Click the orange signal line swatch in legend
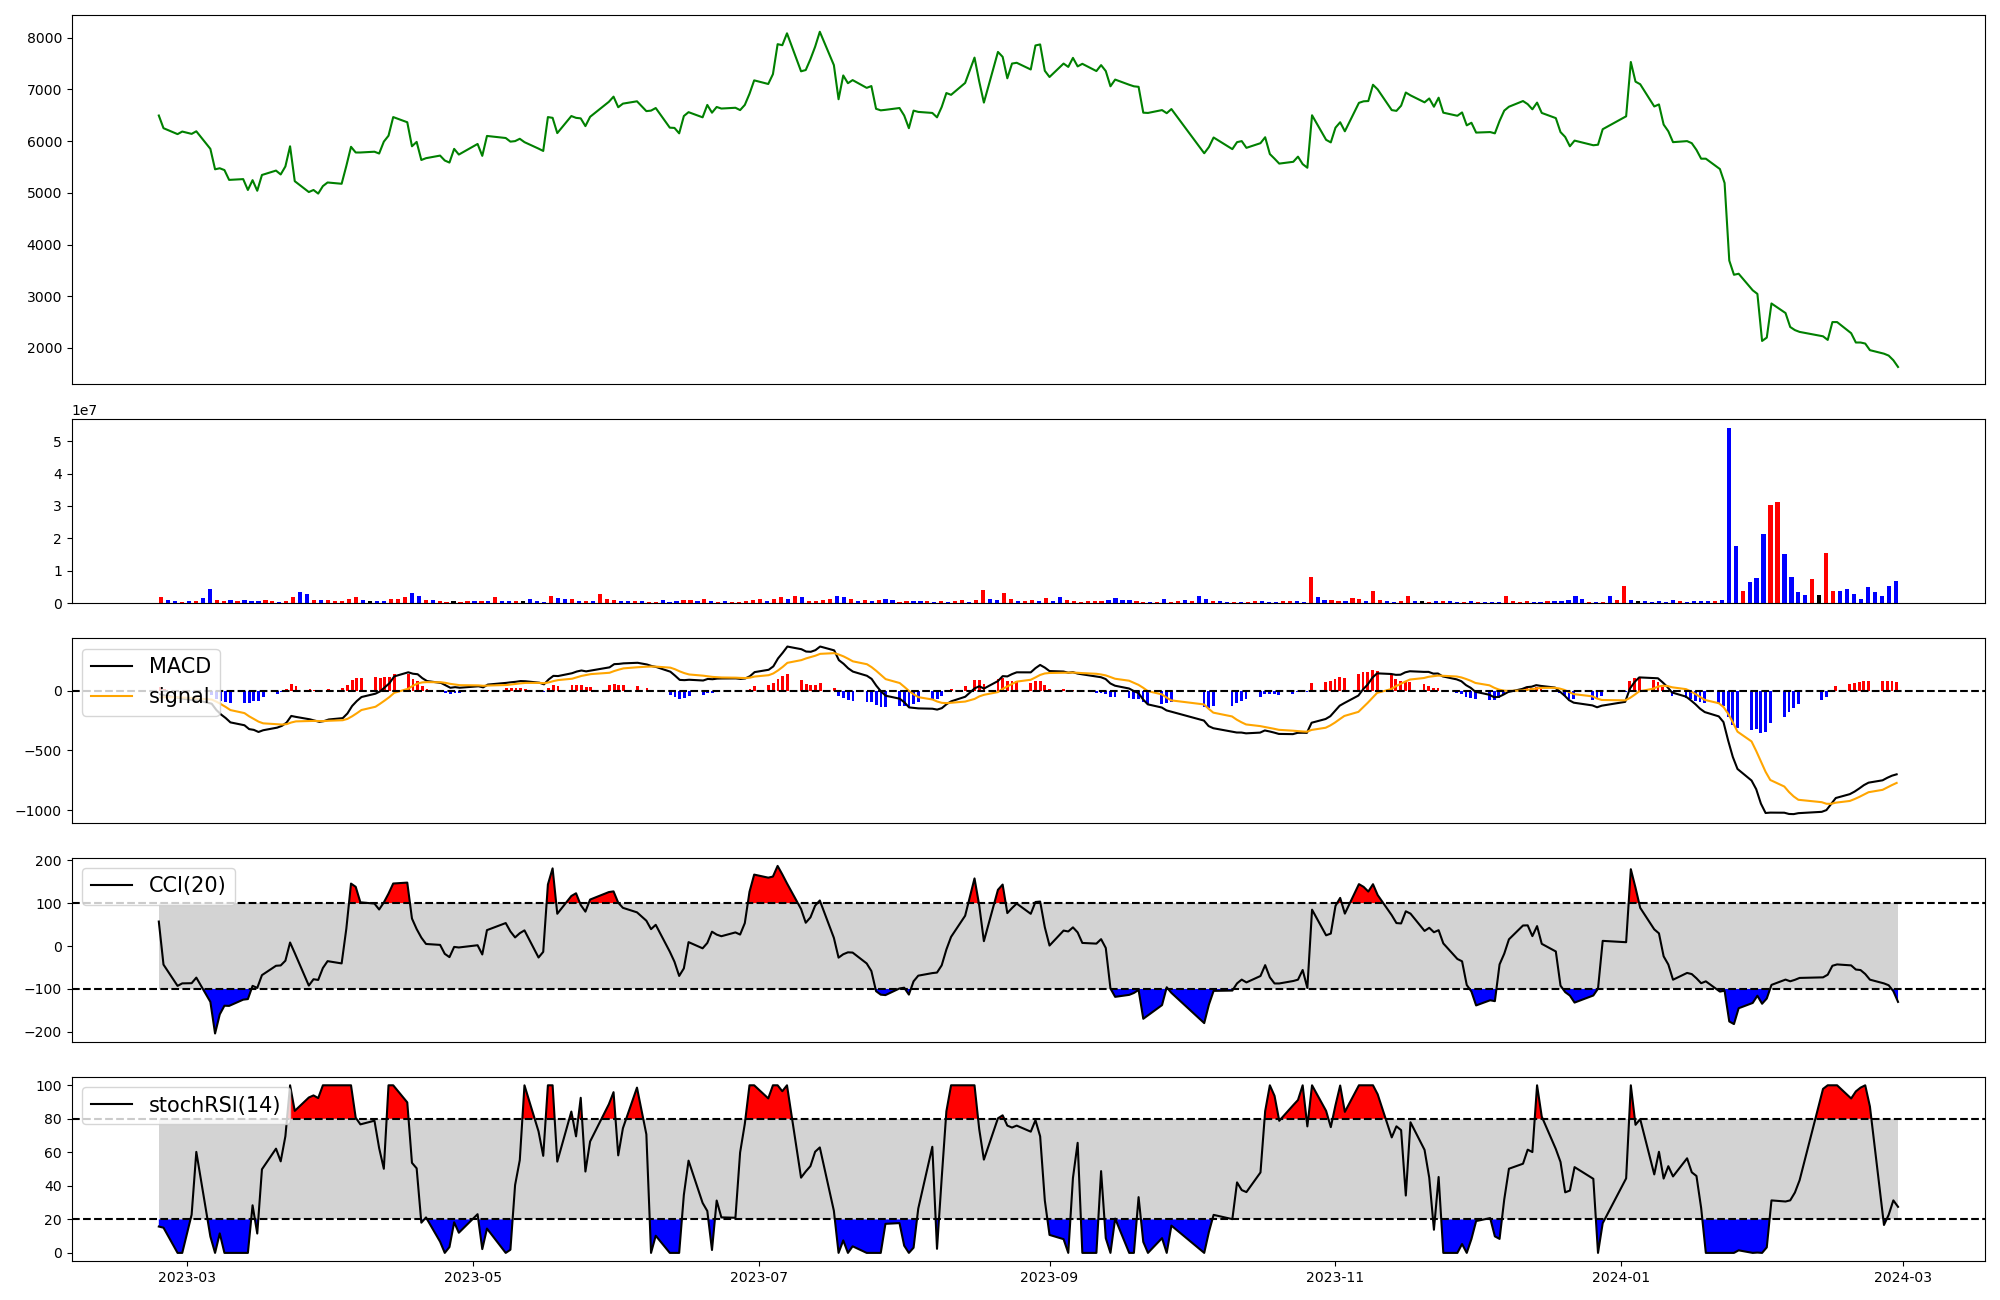Image resolution: width=2000 pixels, height=1300 pixels. [x=112, y=696]
